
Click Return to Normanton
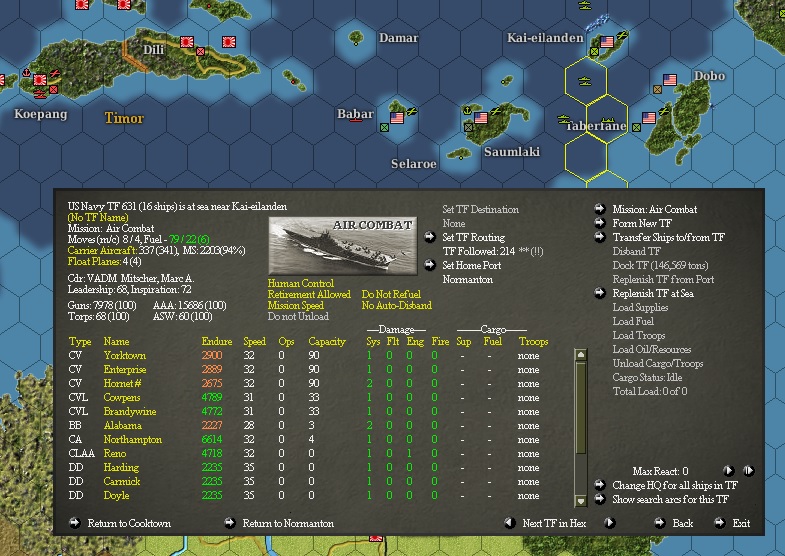tap(288, 523)
